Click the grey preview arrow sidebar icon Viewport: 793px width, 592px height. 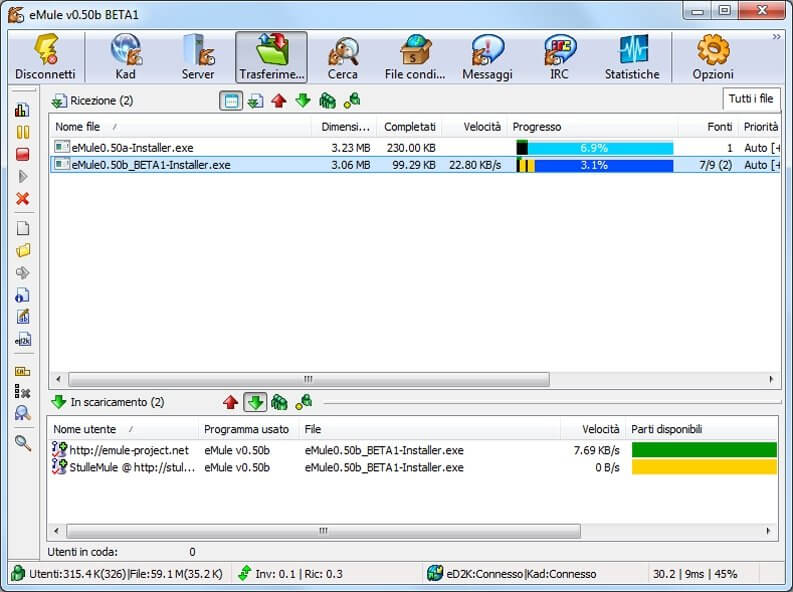point(22,272)
